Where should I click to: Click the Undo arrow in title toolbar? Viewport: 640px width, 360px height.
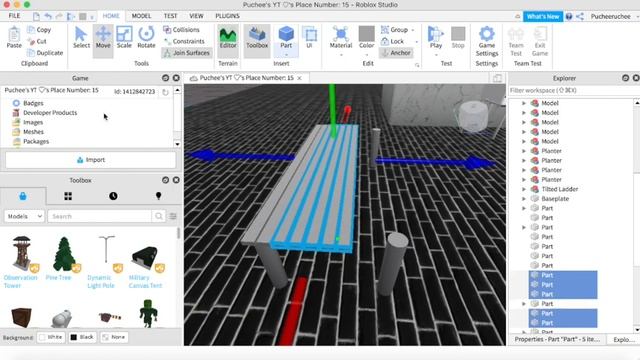(x=48, y=16)
